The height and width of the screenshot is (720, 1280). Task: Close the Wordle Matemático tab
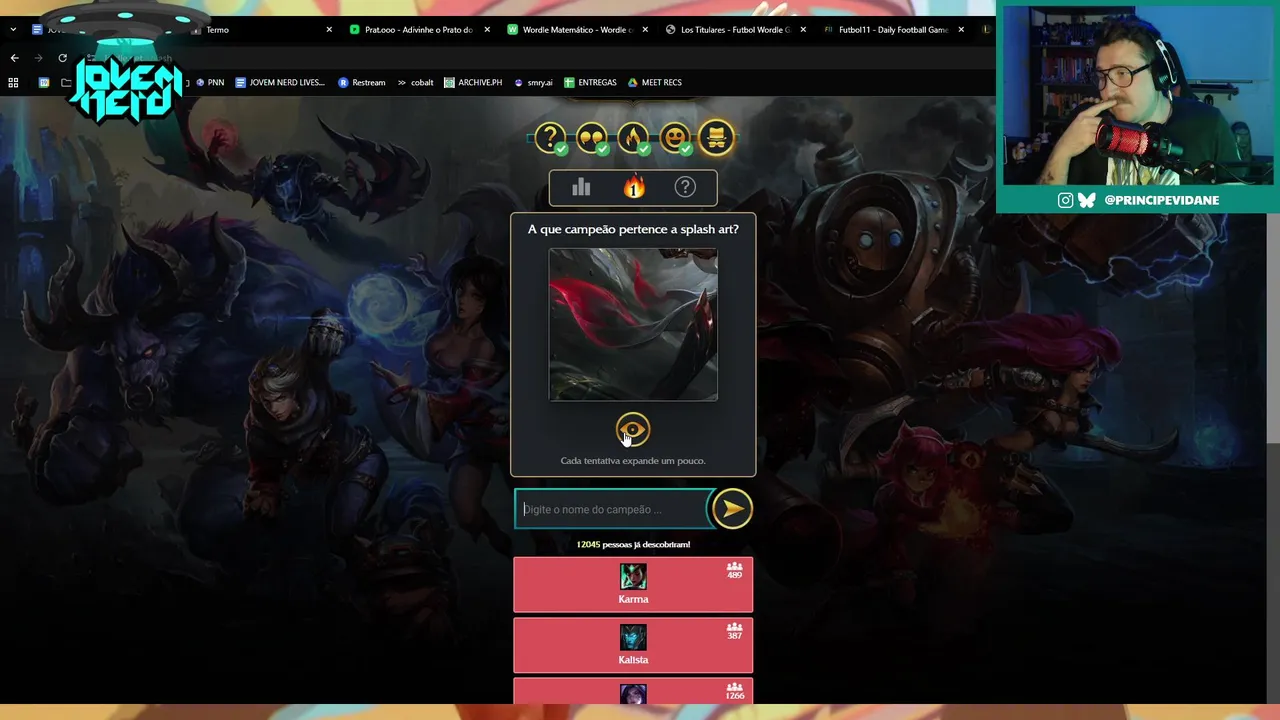tap(645, 30)
